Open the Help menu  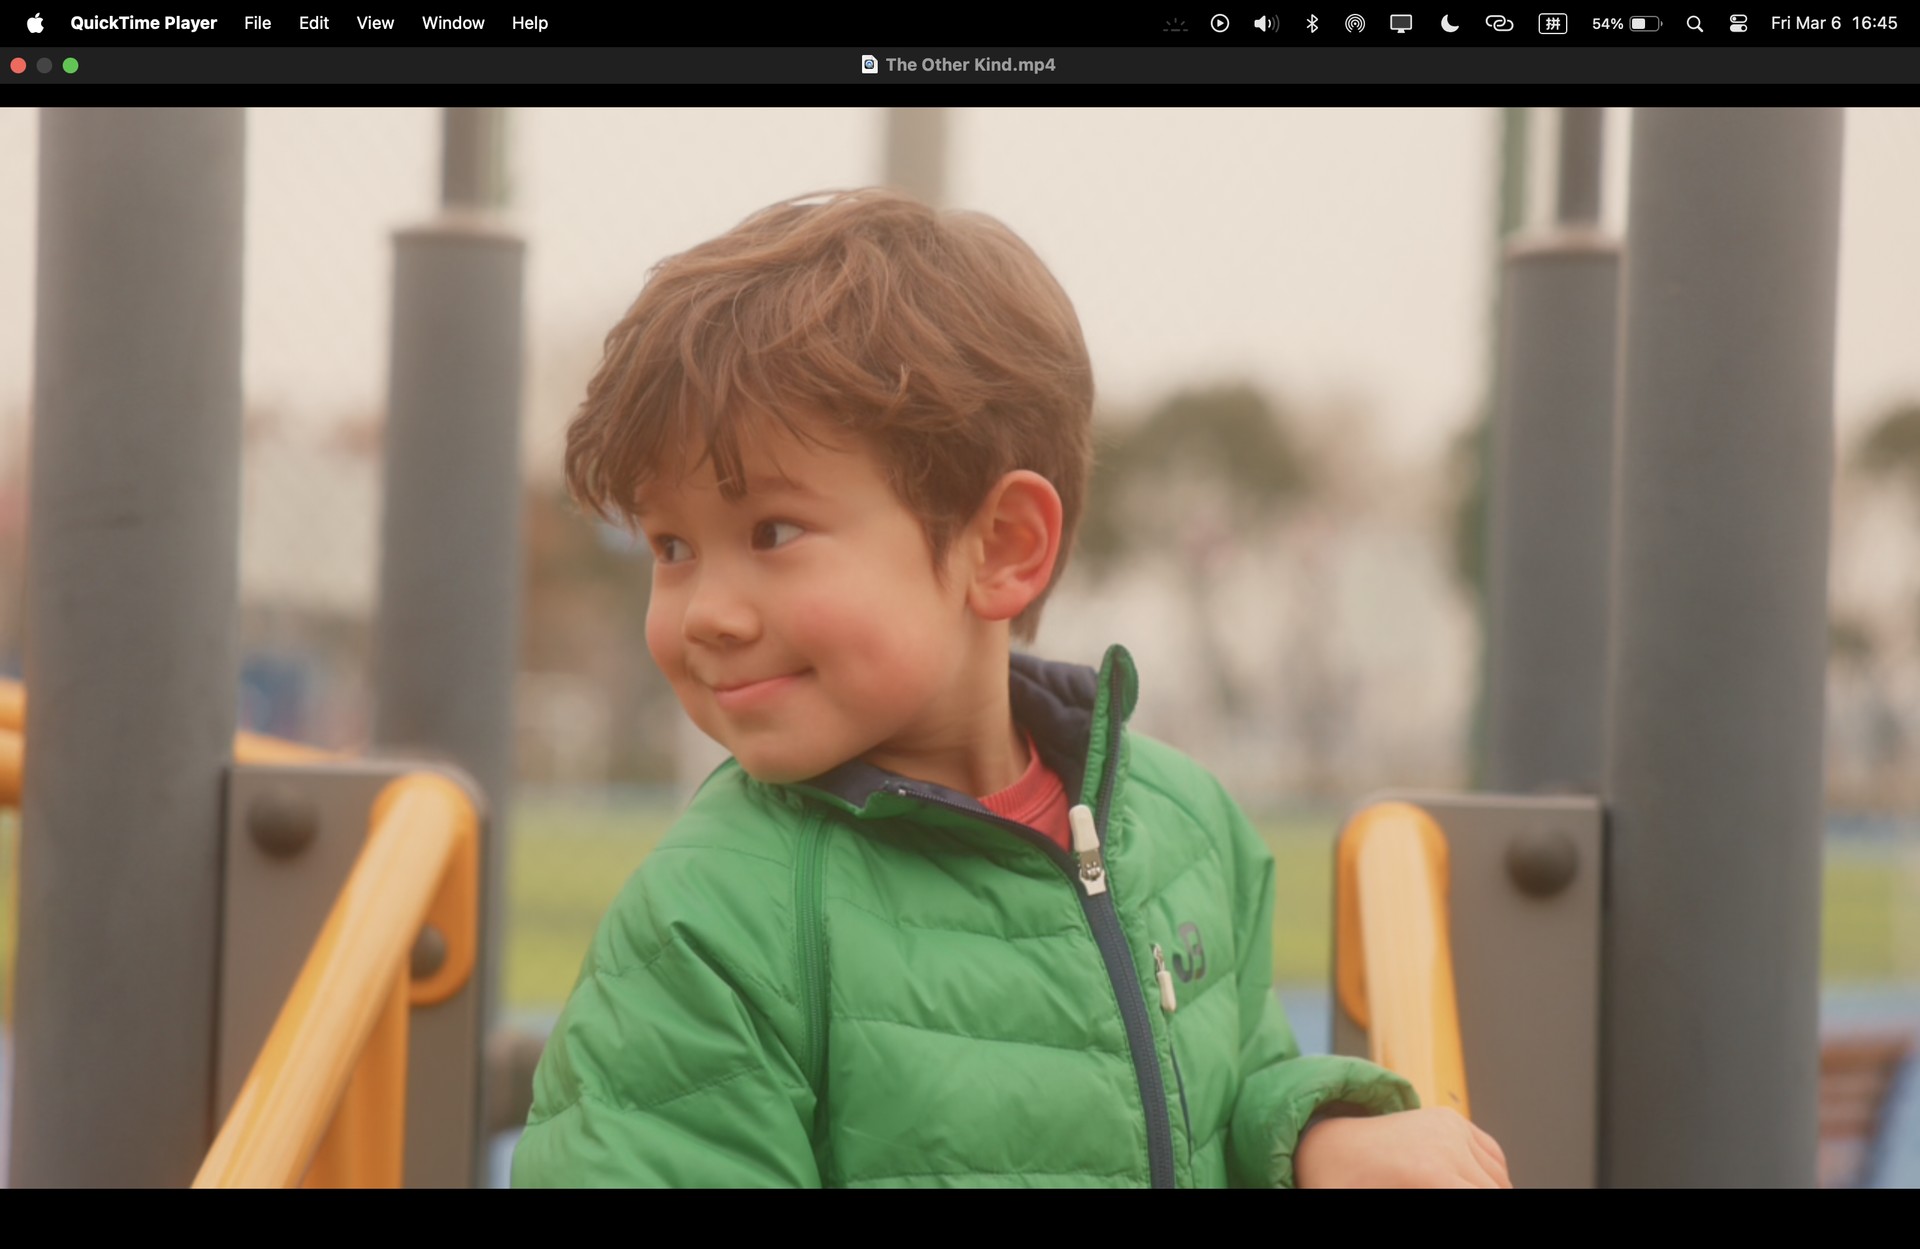point(530,23)
